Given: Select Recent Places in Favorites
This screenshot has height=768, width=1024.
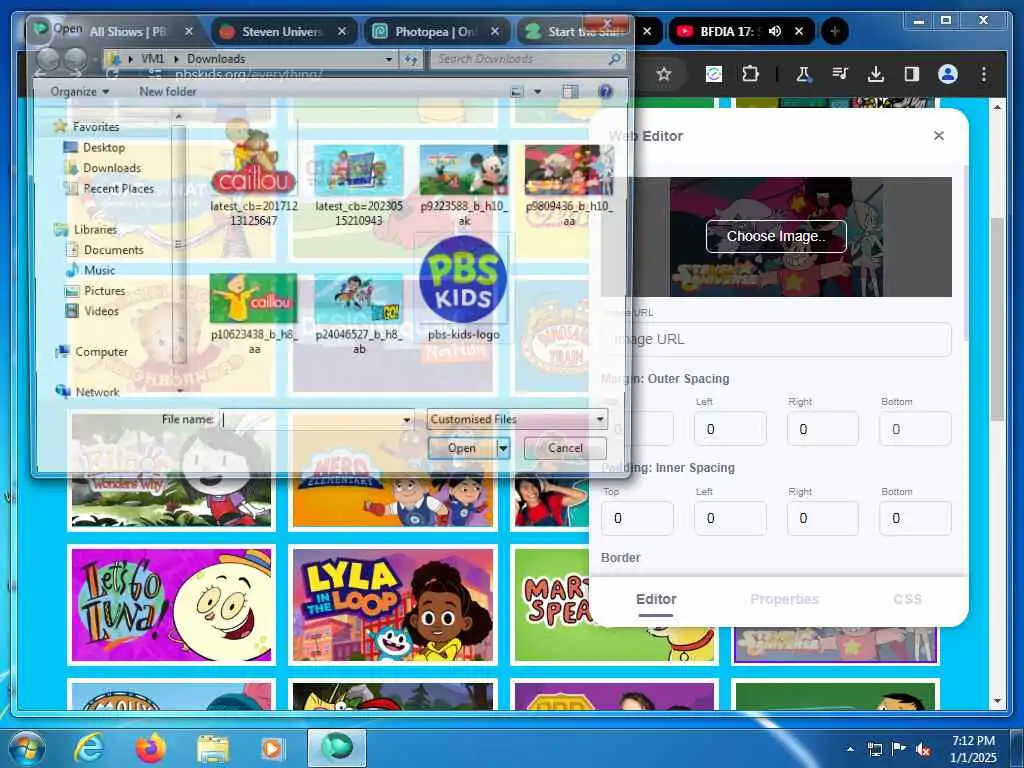Looking at the screenshot, I should (118, 188).
